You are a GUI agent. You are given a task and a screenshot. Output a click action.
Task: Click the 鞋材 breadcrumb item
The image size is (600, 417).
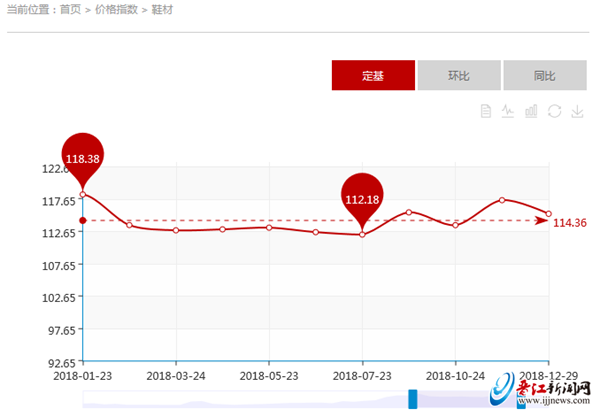pyautogui.click(x=163, y=9)
